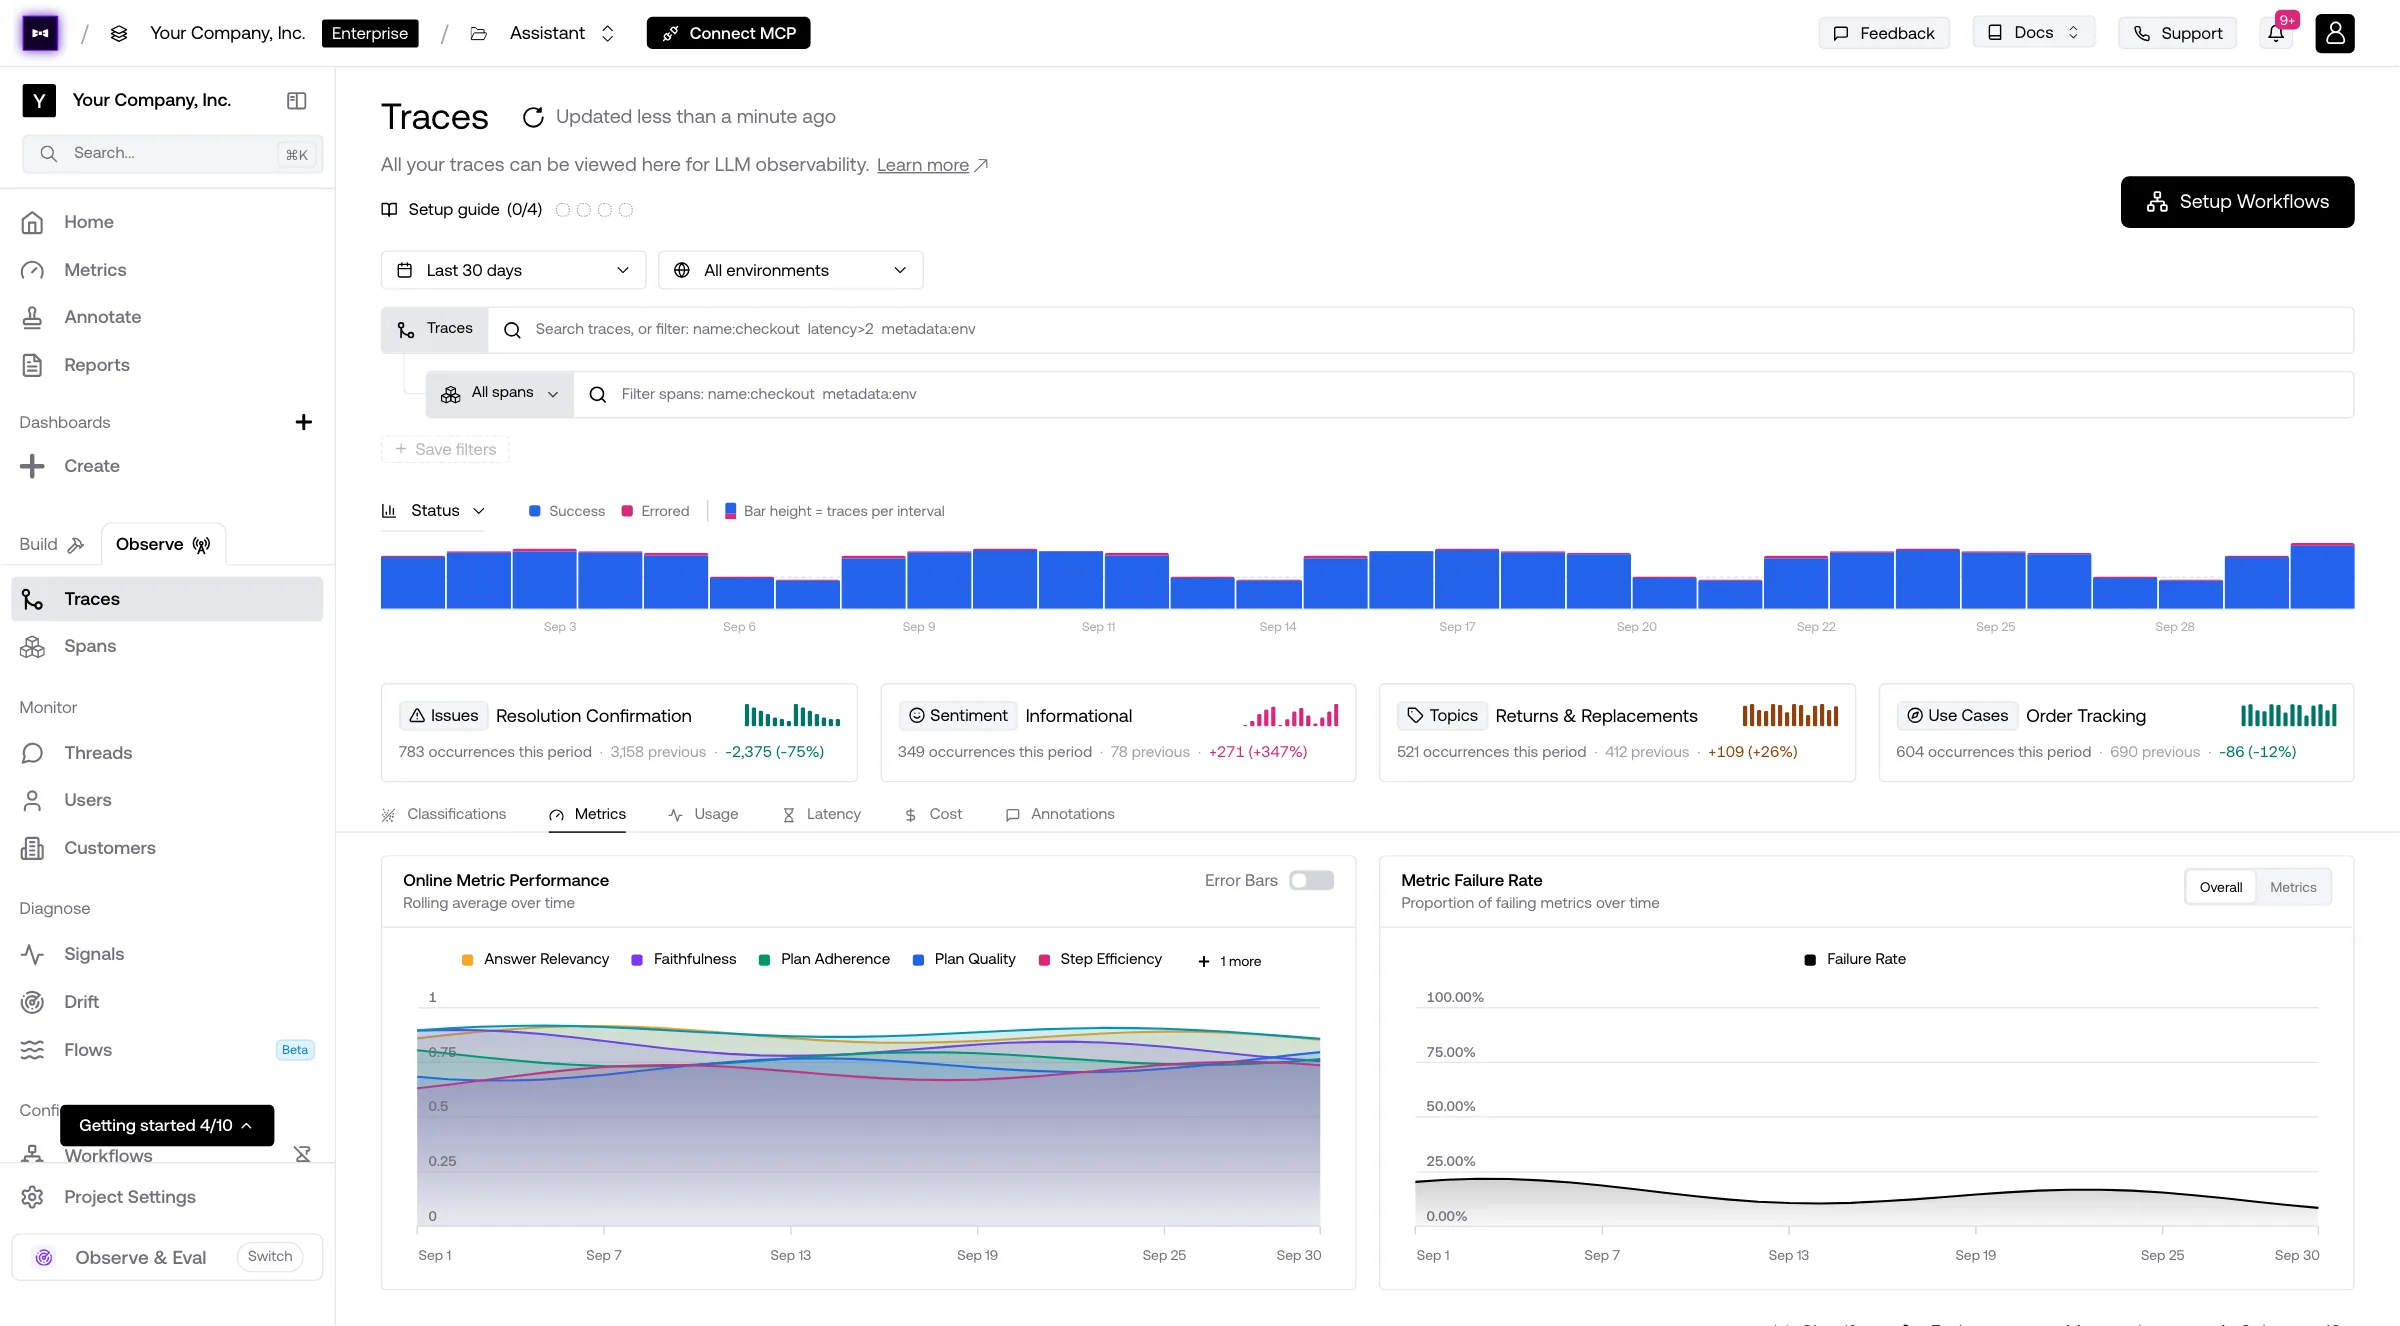Switch to the Build tab
Viewport: 2400px width, 1326px height.
click(52, 544)
